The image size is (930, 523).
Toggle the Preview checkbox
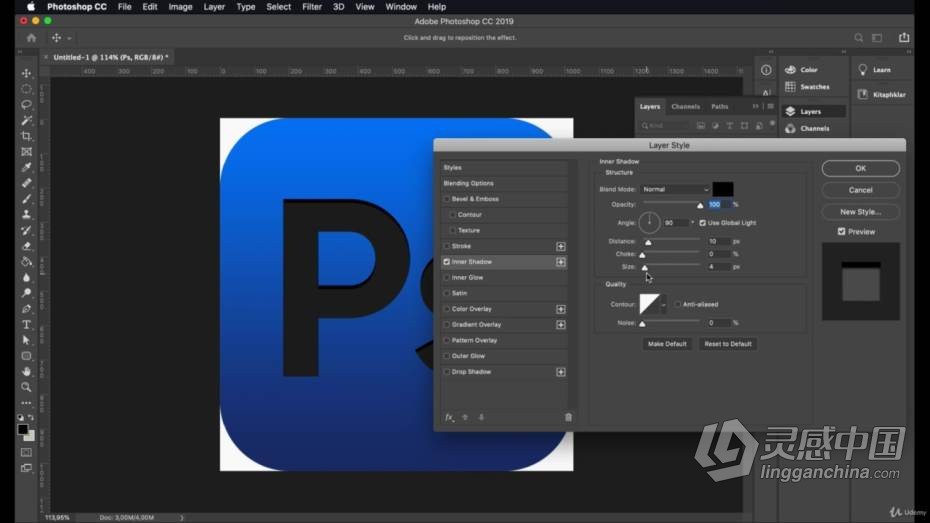tap(841, 232)
